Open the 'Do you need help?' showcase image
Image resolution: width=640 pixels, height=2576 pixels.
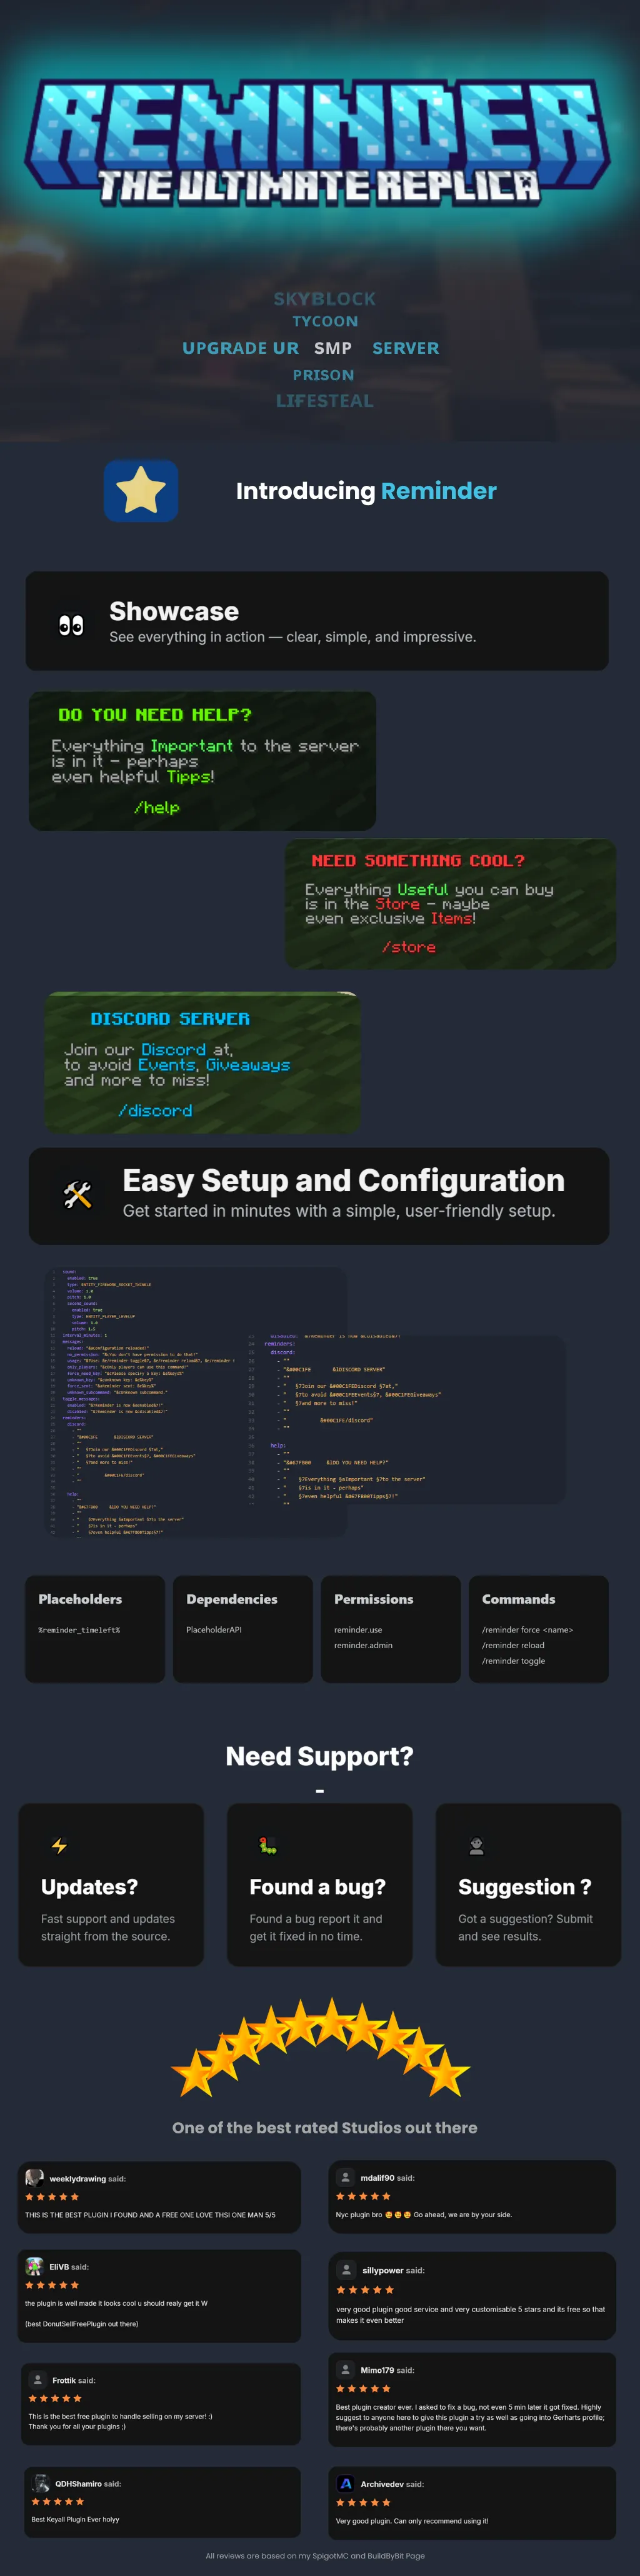coord(202,760)
